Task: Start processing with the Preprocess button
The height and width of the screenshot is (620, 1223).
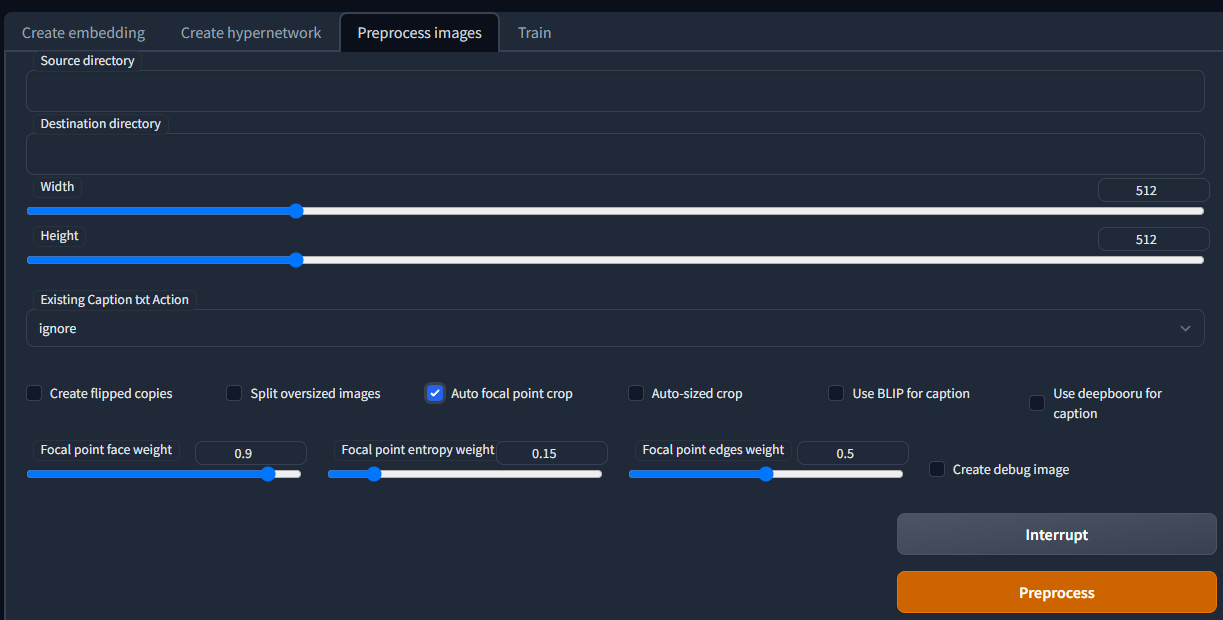Action: pos(1057,592)
